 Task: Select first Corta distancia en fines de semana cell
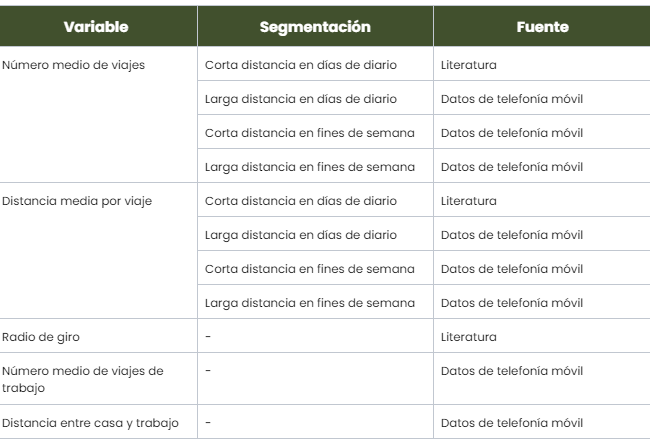pyautogui.click(x=309, y=133)
